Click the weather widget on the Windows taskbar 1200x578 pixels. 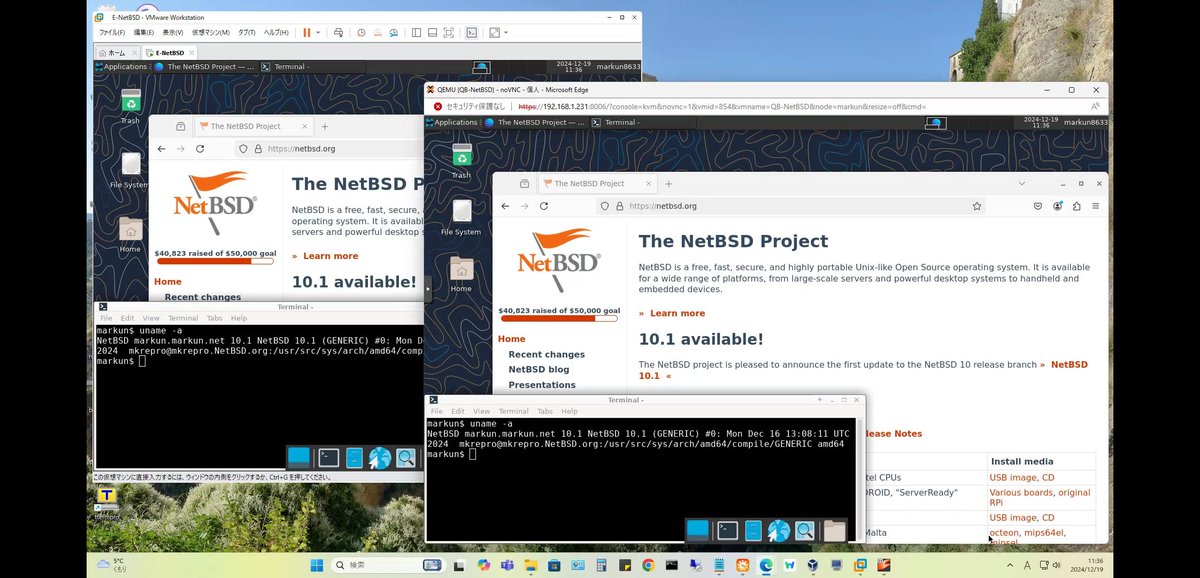(x=111, y=565)
